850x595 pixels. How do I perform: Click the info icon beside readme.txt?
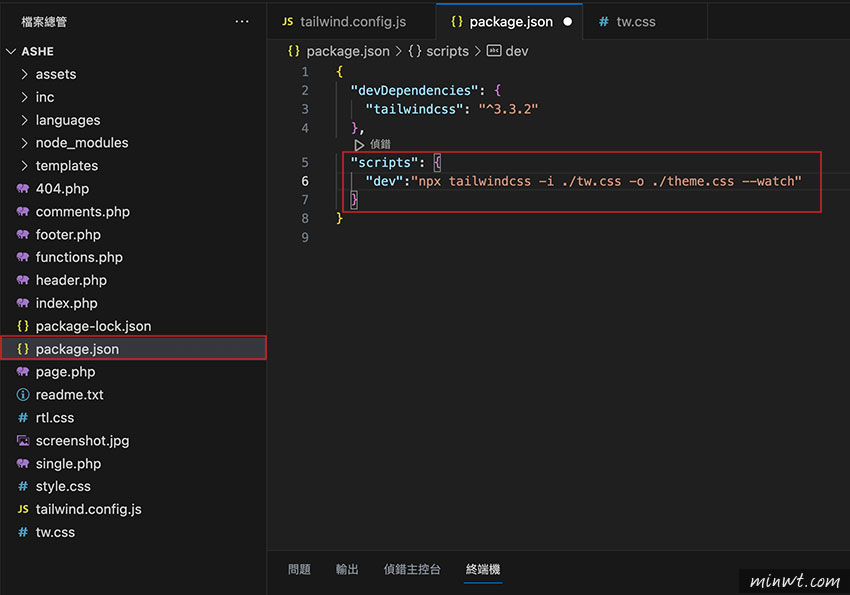23,394
